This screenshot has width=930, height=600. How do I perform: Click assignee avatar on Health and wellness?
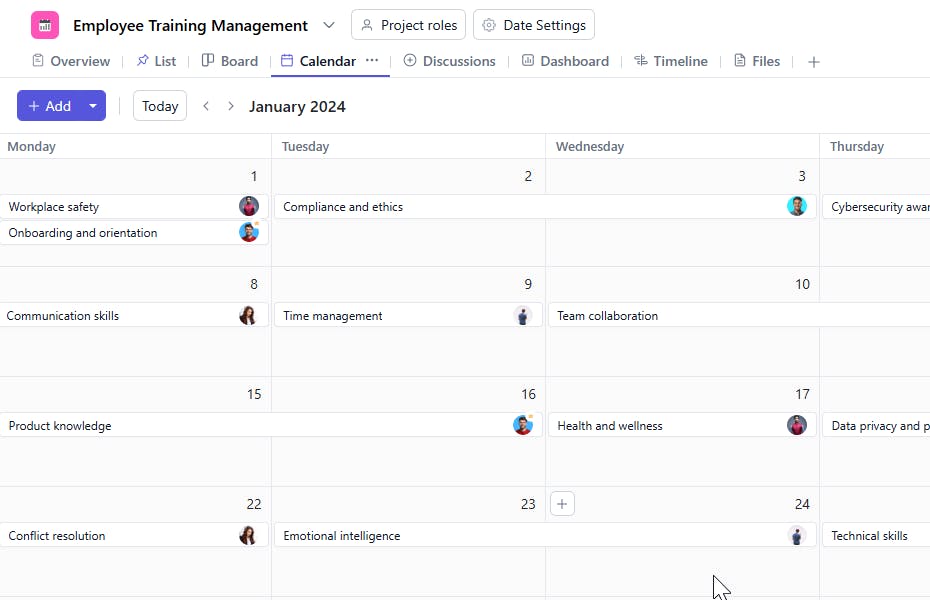click(x=796, y=426)
